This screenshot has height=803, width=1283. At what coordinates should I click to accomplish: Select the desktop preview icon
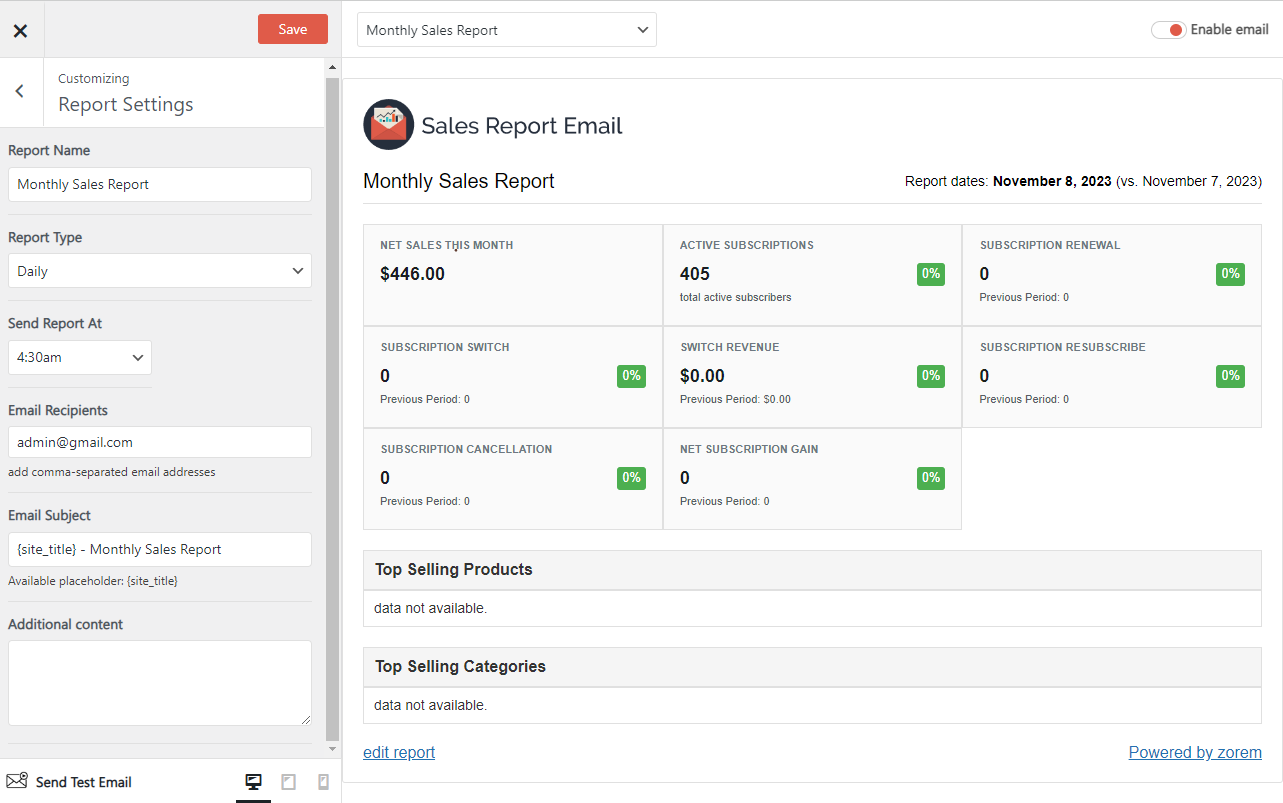253,781
